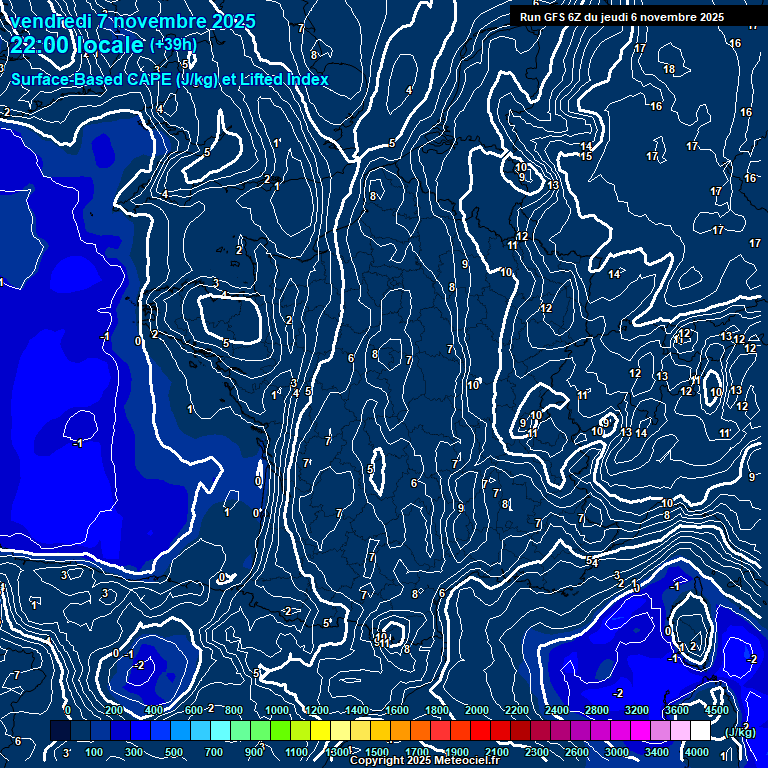Click the legend value '4500'

click(x=717, y=710)
